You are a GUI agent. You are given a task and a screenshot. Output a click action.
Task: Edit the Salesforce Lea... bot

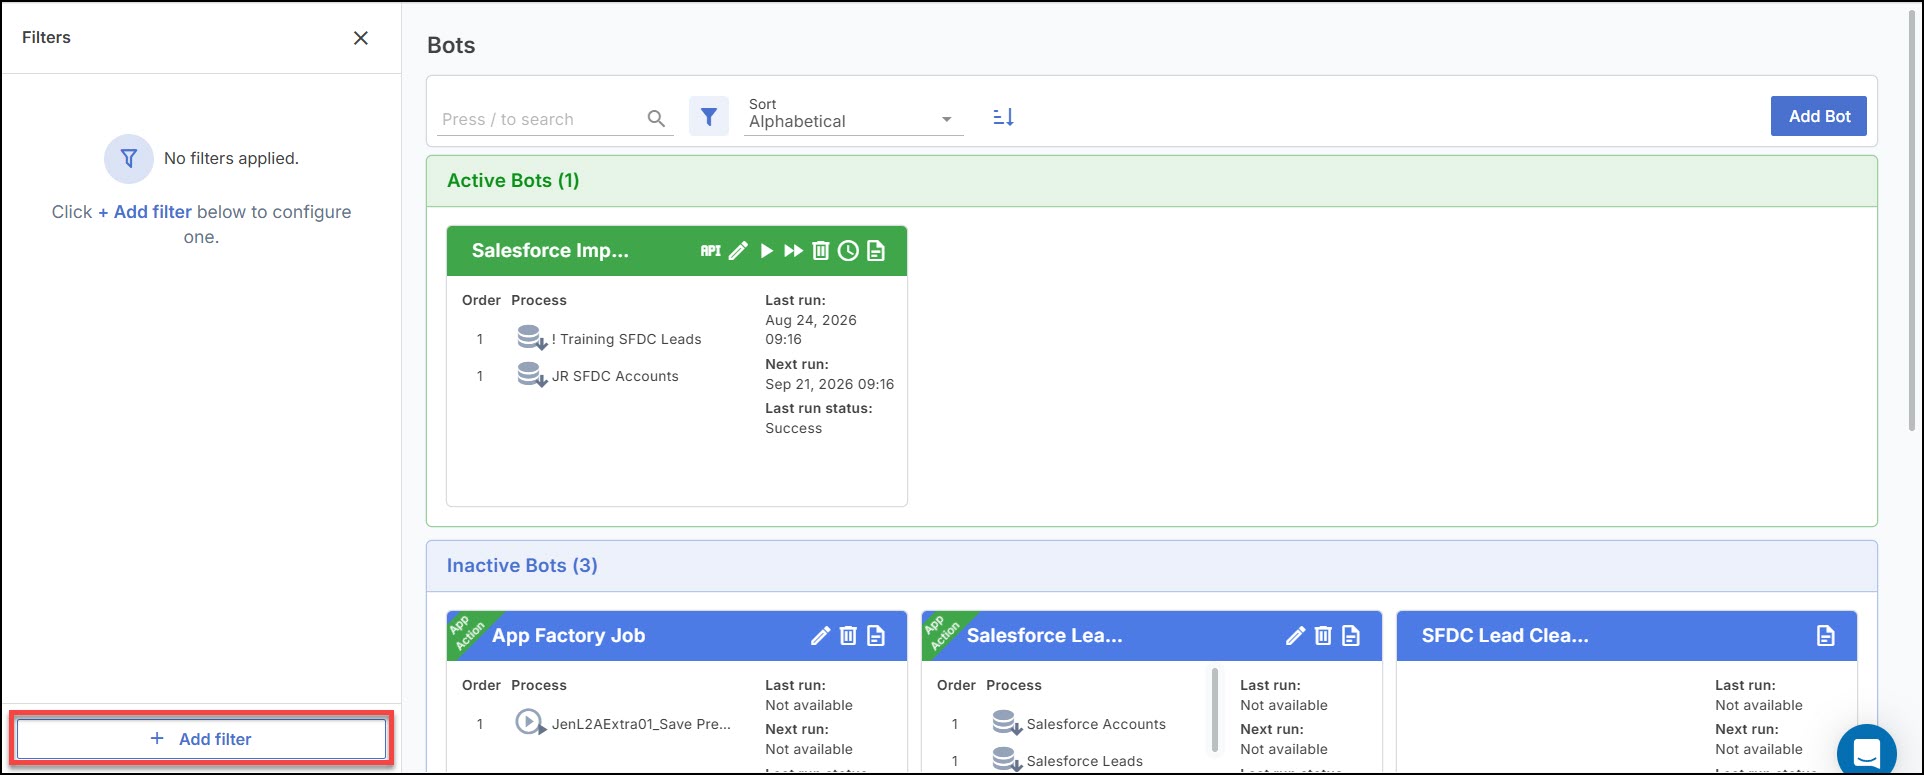pyautogui.click(x=1295, y=636)
